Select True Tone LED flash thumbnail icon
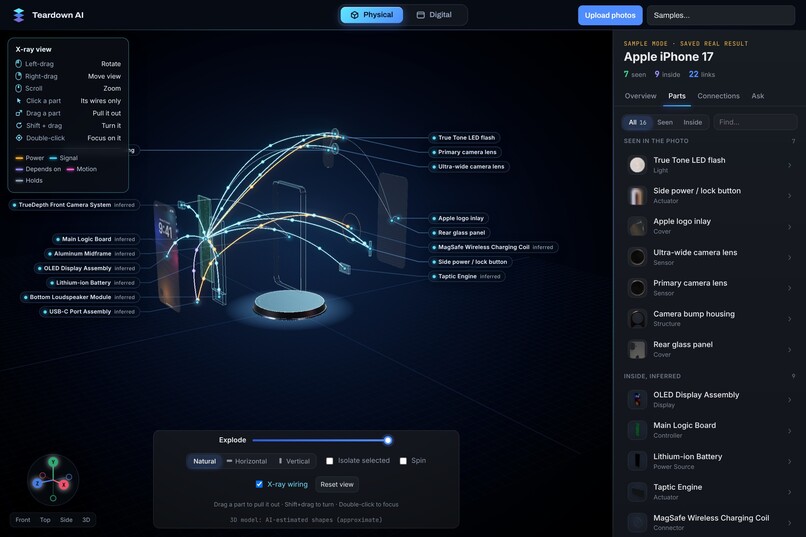The image size is (806, 537). [637, 165]
